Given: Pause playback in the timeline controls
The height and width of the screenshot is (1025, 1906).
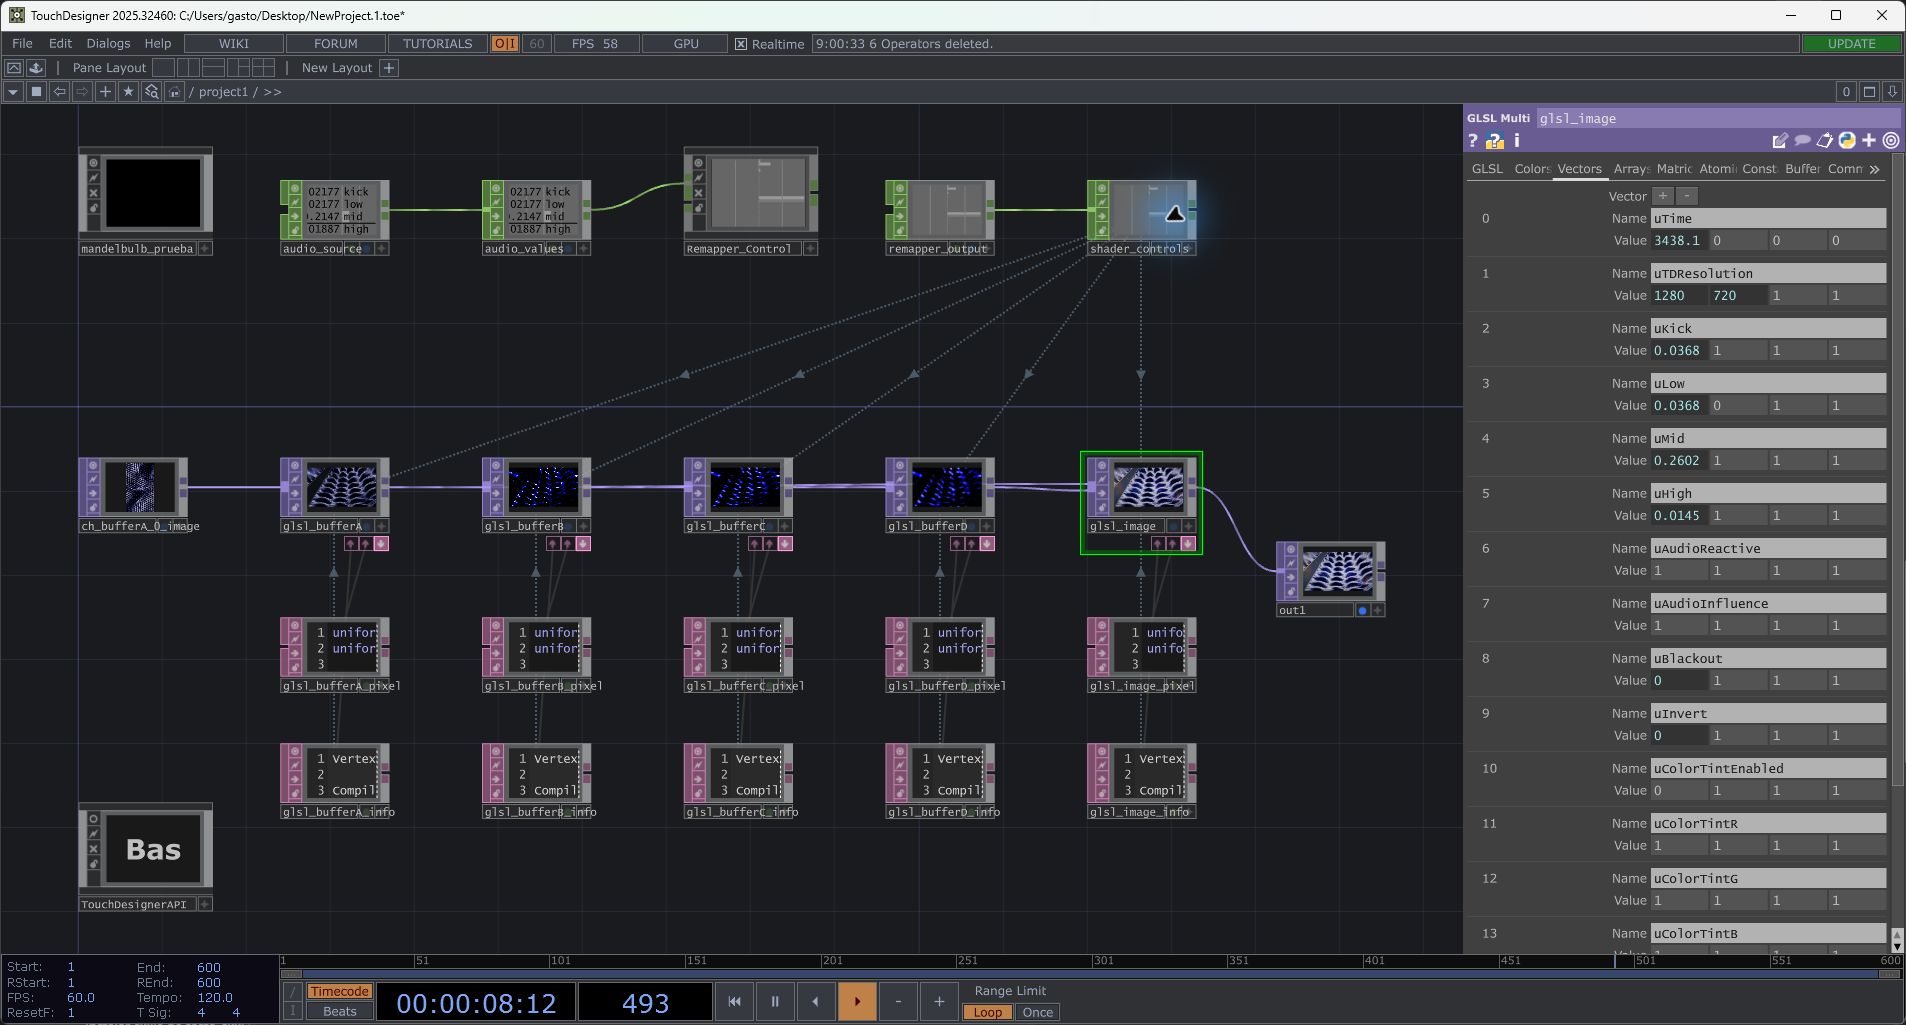Looking at the screenshot, I should (x=775, y=1001).
